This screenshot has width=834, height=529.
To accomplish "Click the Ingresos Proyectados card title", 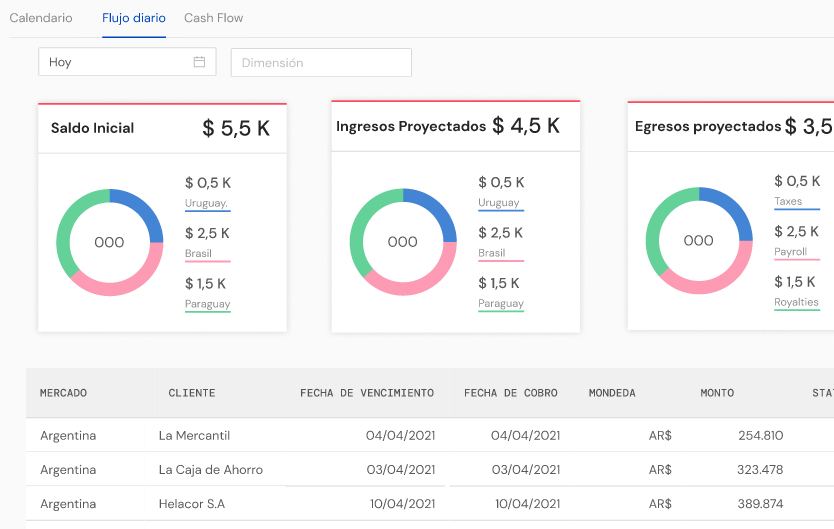I will tap(411, 127).
